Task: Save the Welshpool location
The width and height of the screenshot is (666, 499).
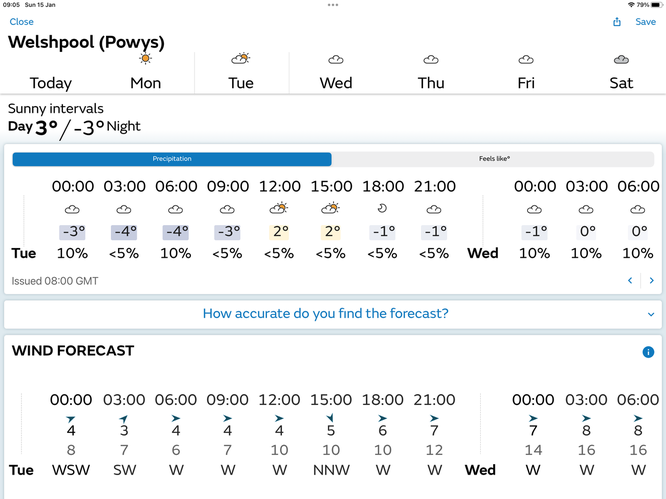Action: tap(645, 22)
